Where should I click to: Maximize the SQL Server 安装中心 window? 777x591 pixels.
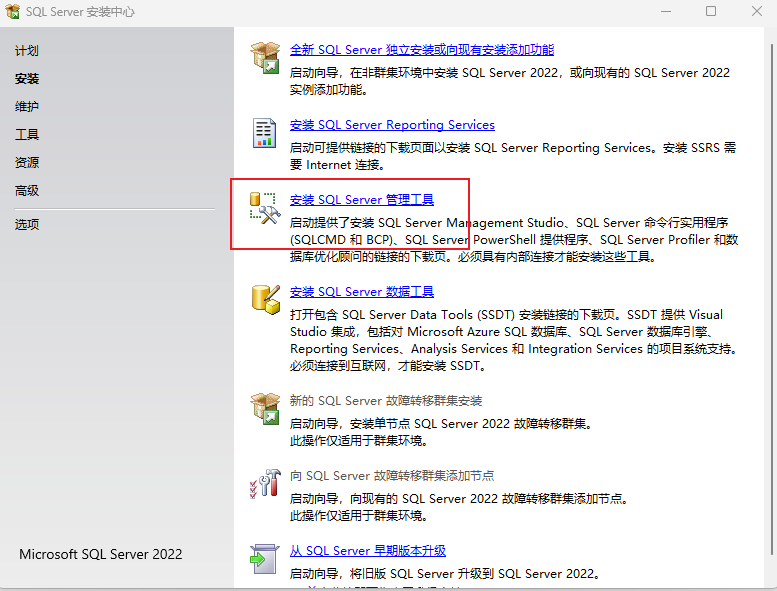coord(711,11)
